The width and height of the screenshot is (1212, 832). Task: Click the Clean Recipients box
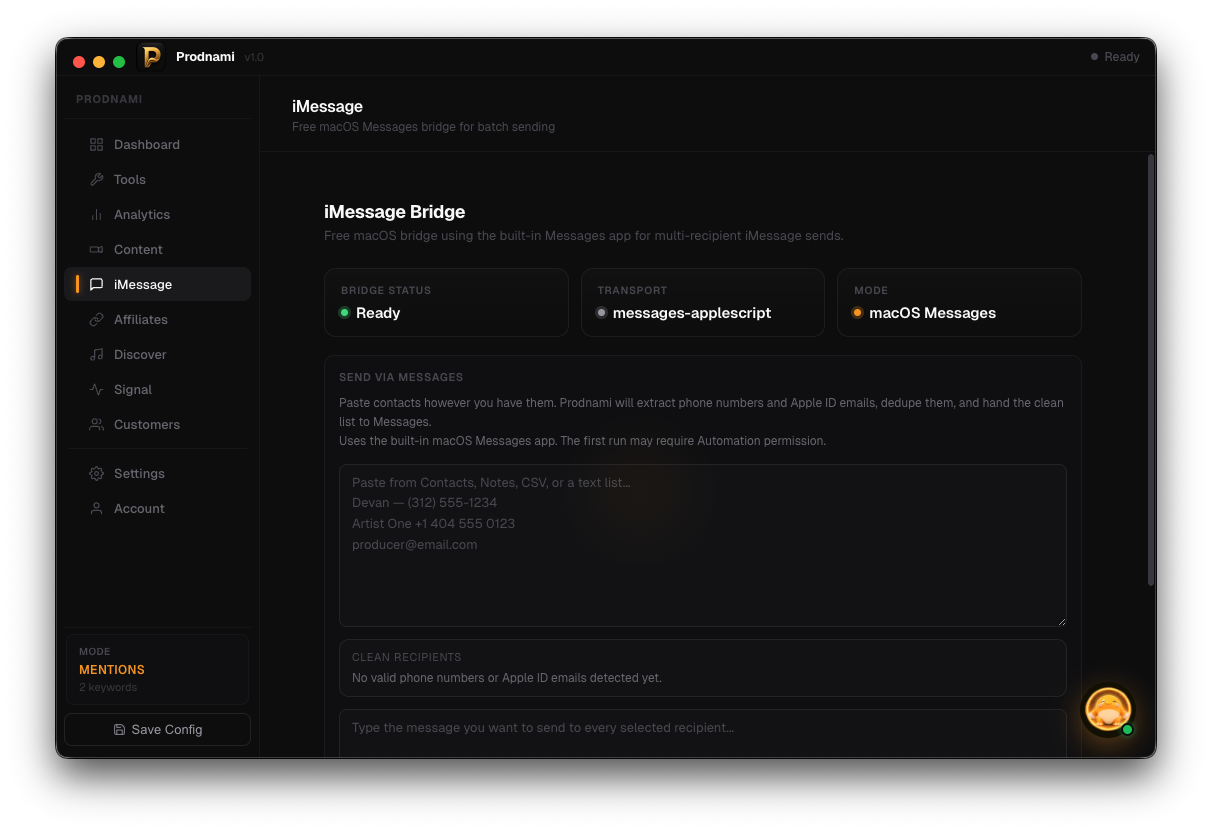[702, 668]
